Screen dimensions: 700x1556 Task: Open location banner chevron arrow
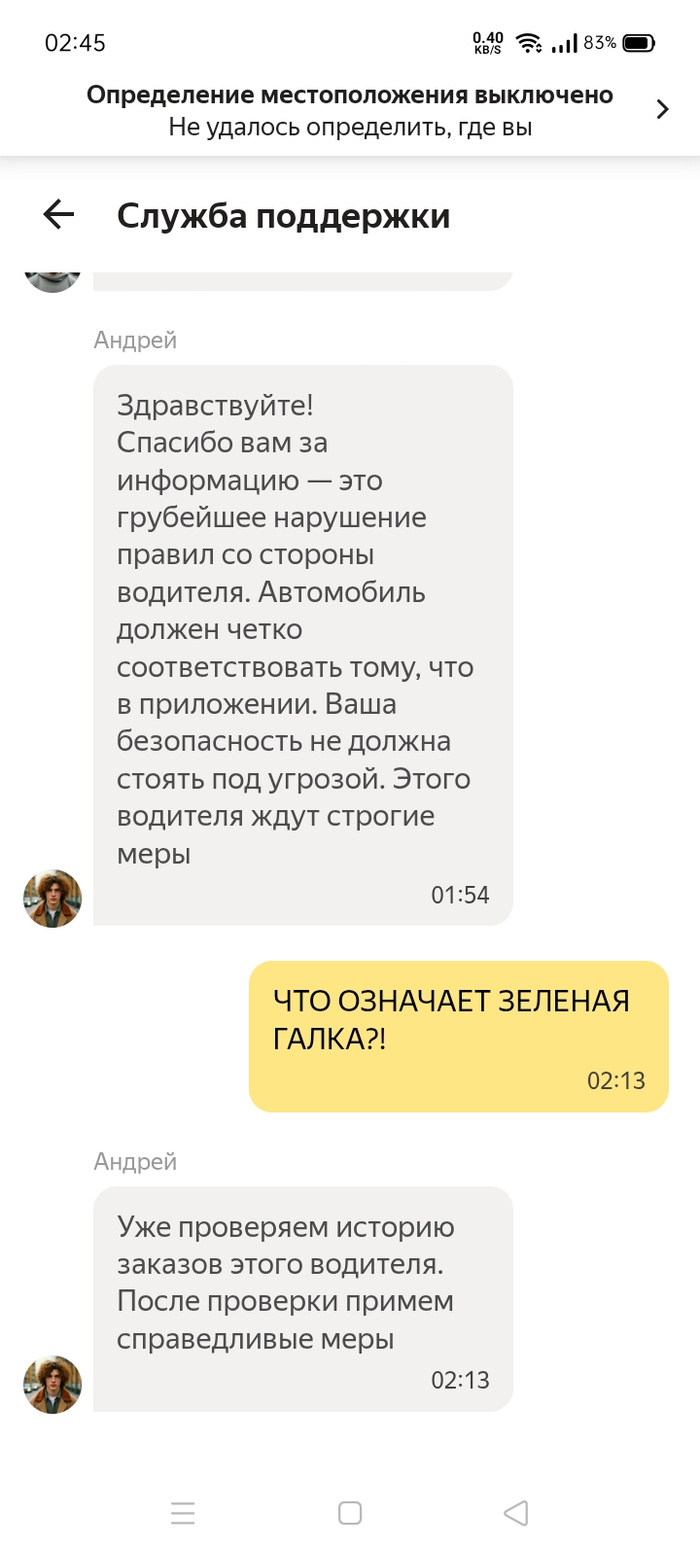[x=662, y=110]
